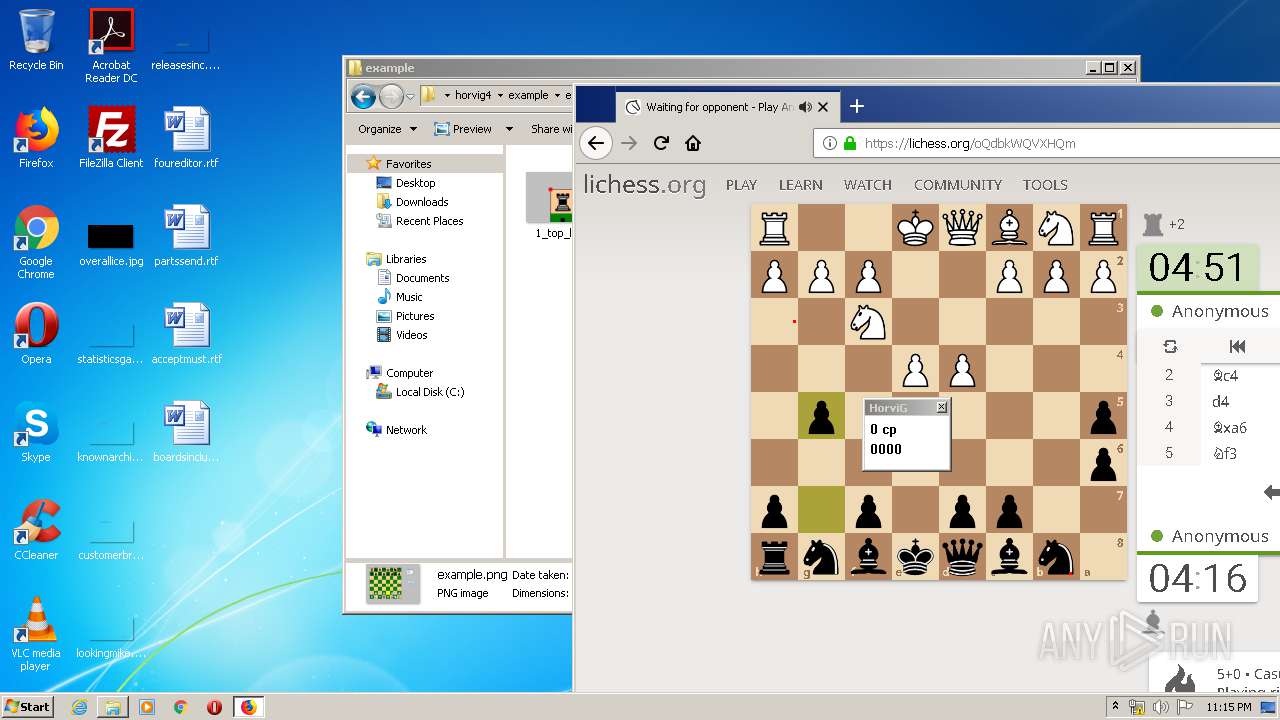Viewport: 1280px width, 720px height.
Task: Click the white queen on the board
Action: (x=962, y=228)
